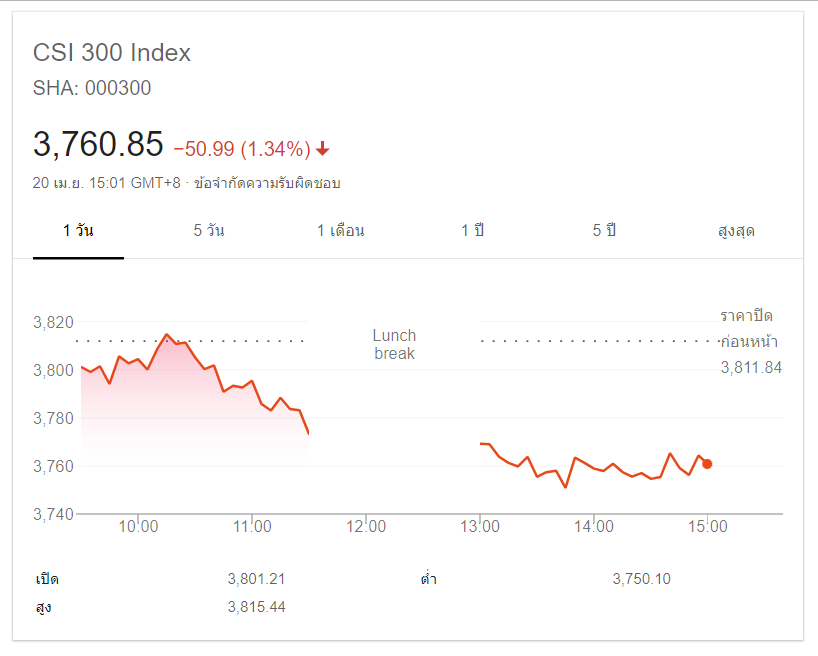Switch to the 5 ปี tab

click(604, 231)
